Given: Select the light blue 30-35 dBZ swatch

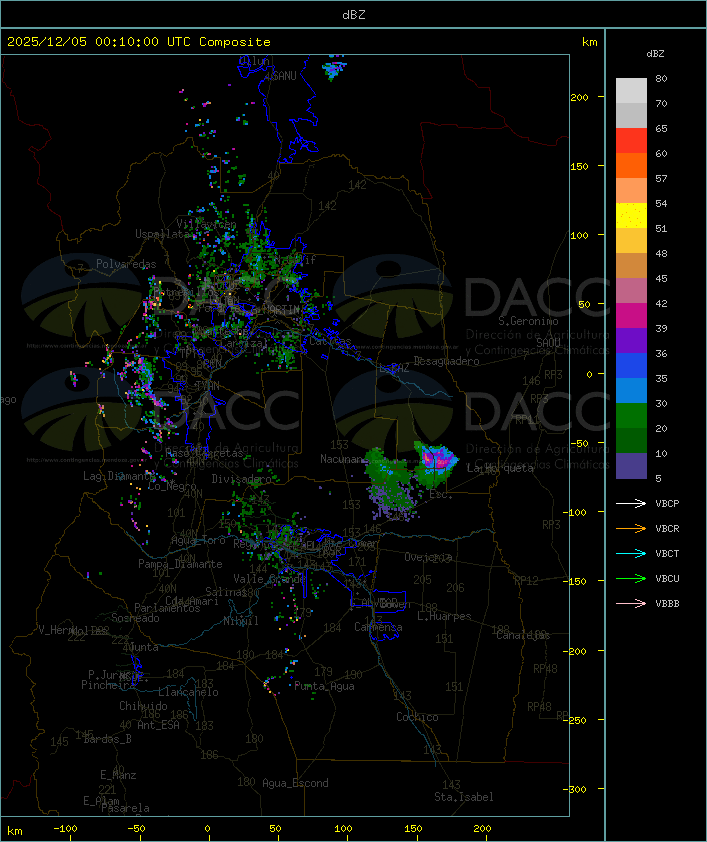Looking at the screenshot, I should (x=631, y=391).
